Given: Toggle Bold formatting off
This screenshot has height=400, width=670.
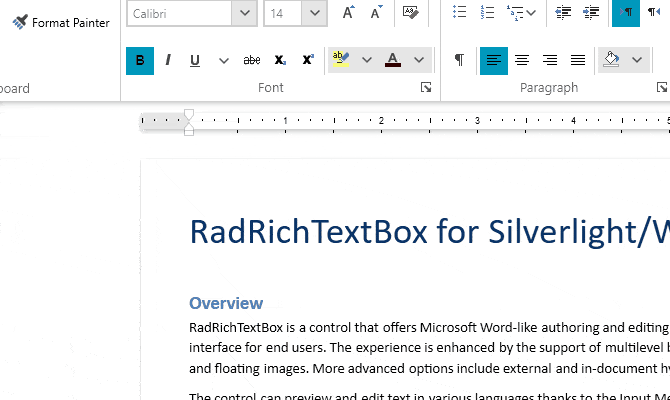Looking at the screenshot, I should [140, 61].
